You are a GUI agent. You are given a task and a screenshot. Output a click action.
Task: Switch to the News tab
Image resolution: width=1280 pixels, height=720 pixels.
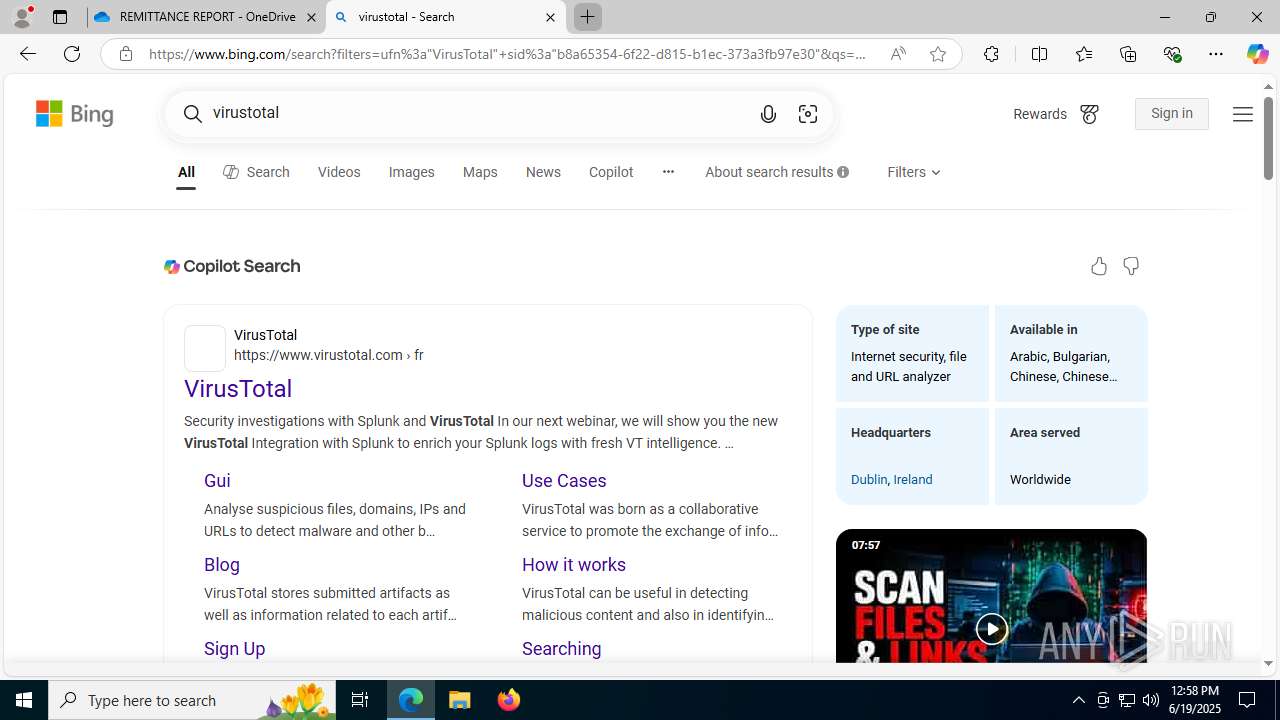(543, 172)
